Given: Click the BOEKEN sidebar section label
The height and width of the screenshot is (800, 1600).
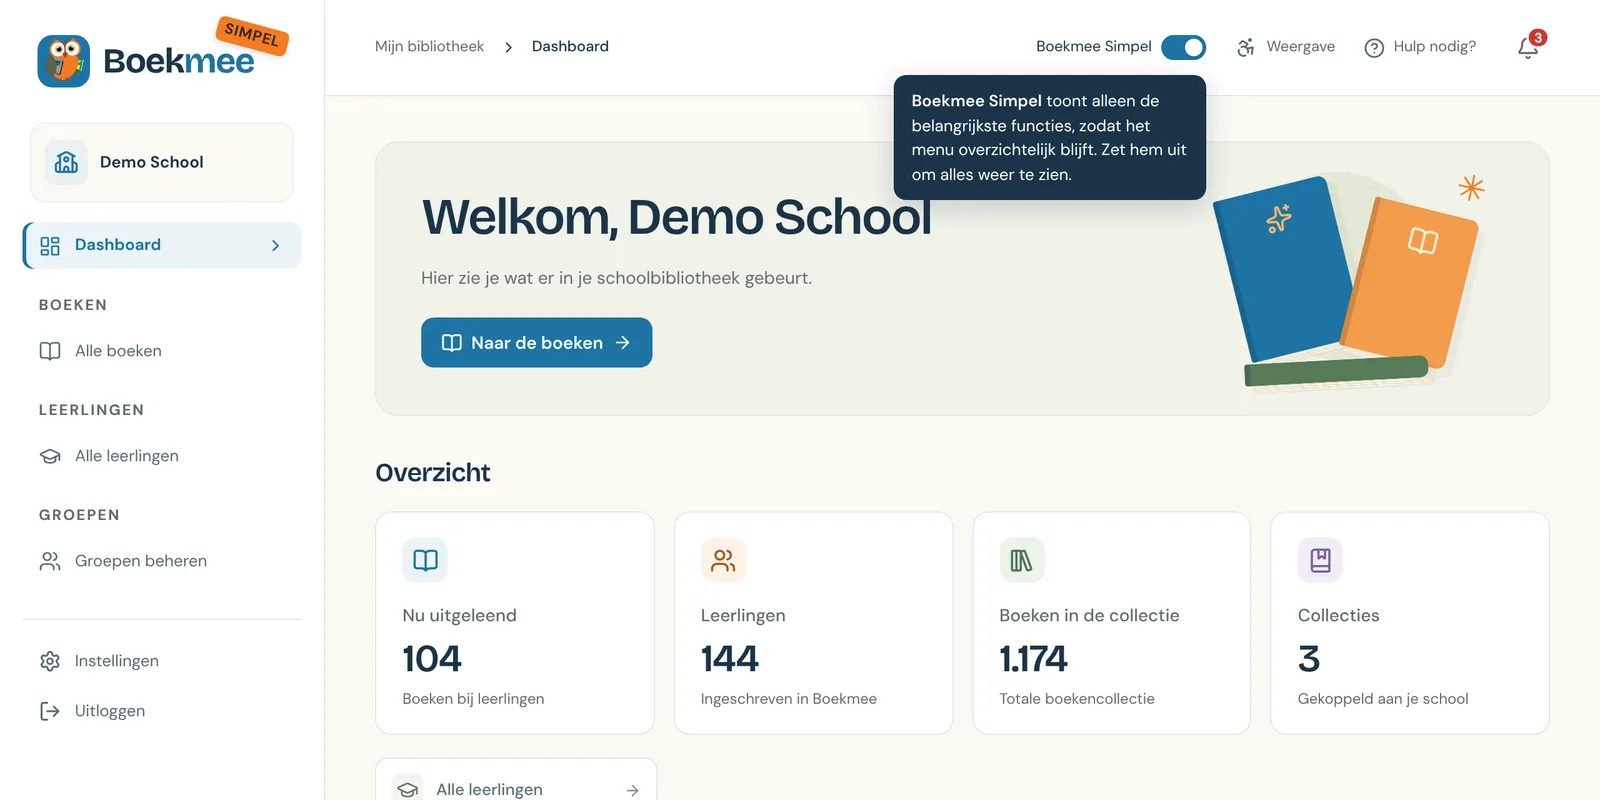Looking at the screenshot, I should 73,305.
